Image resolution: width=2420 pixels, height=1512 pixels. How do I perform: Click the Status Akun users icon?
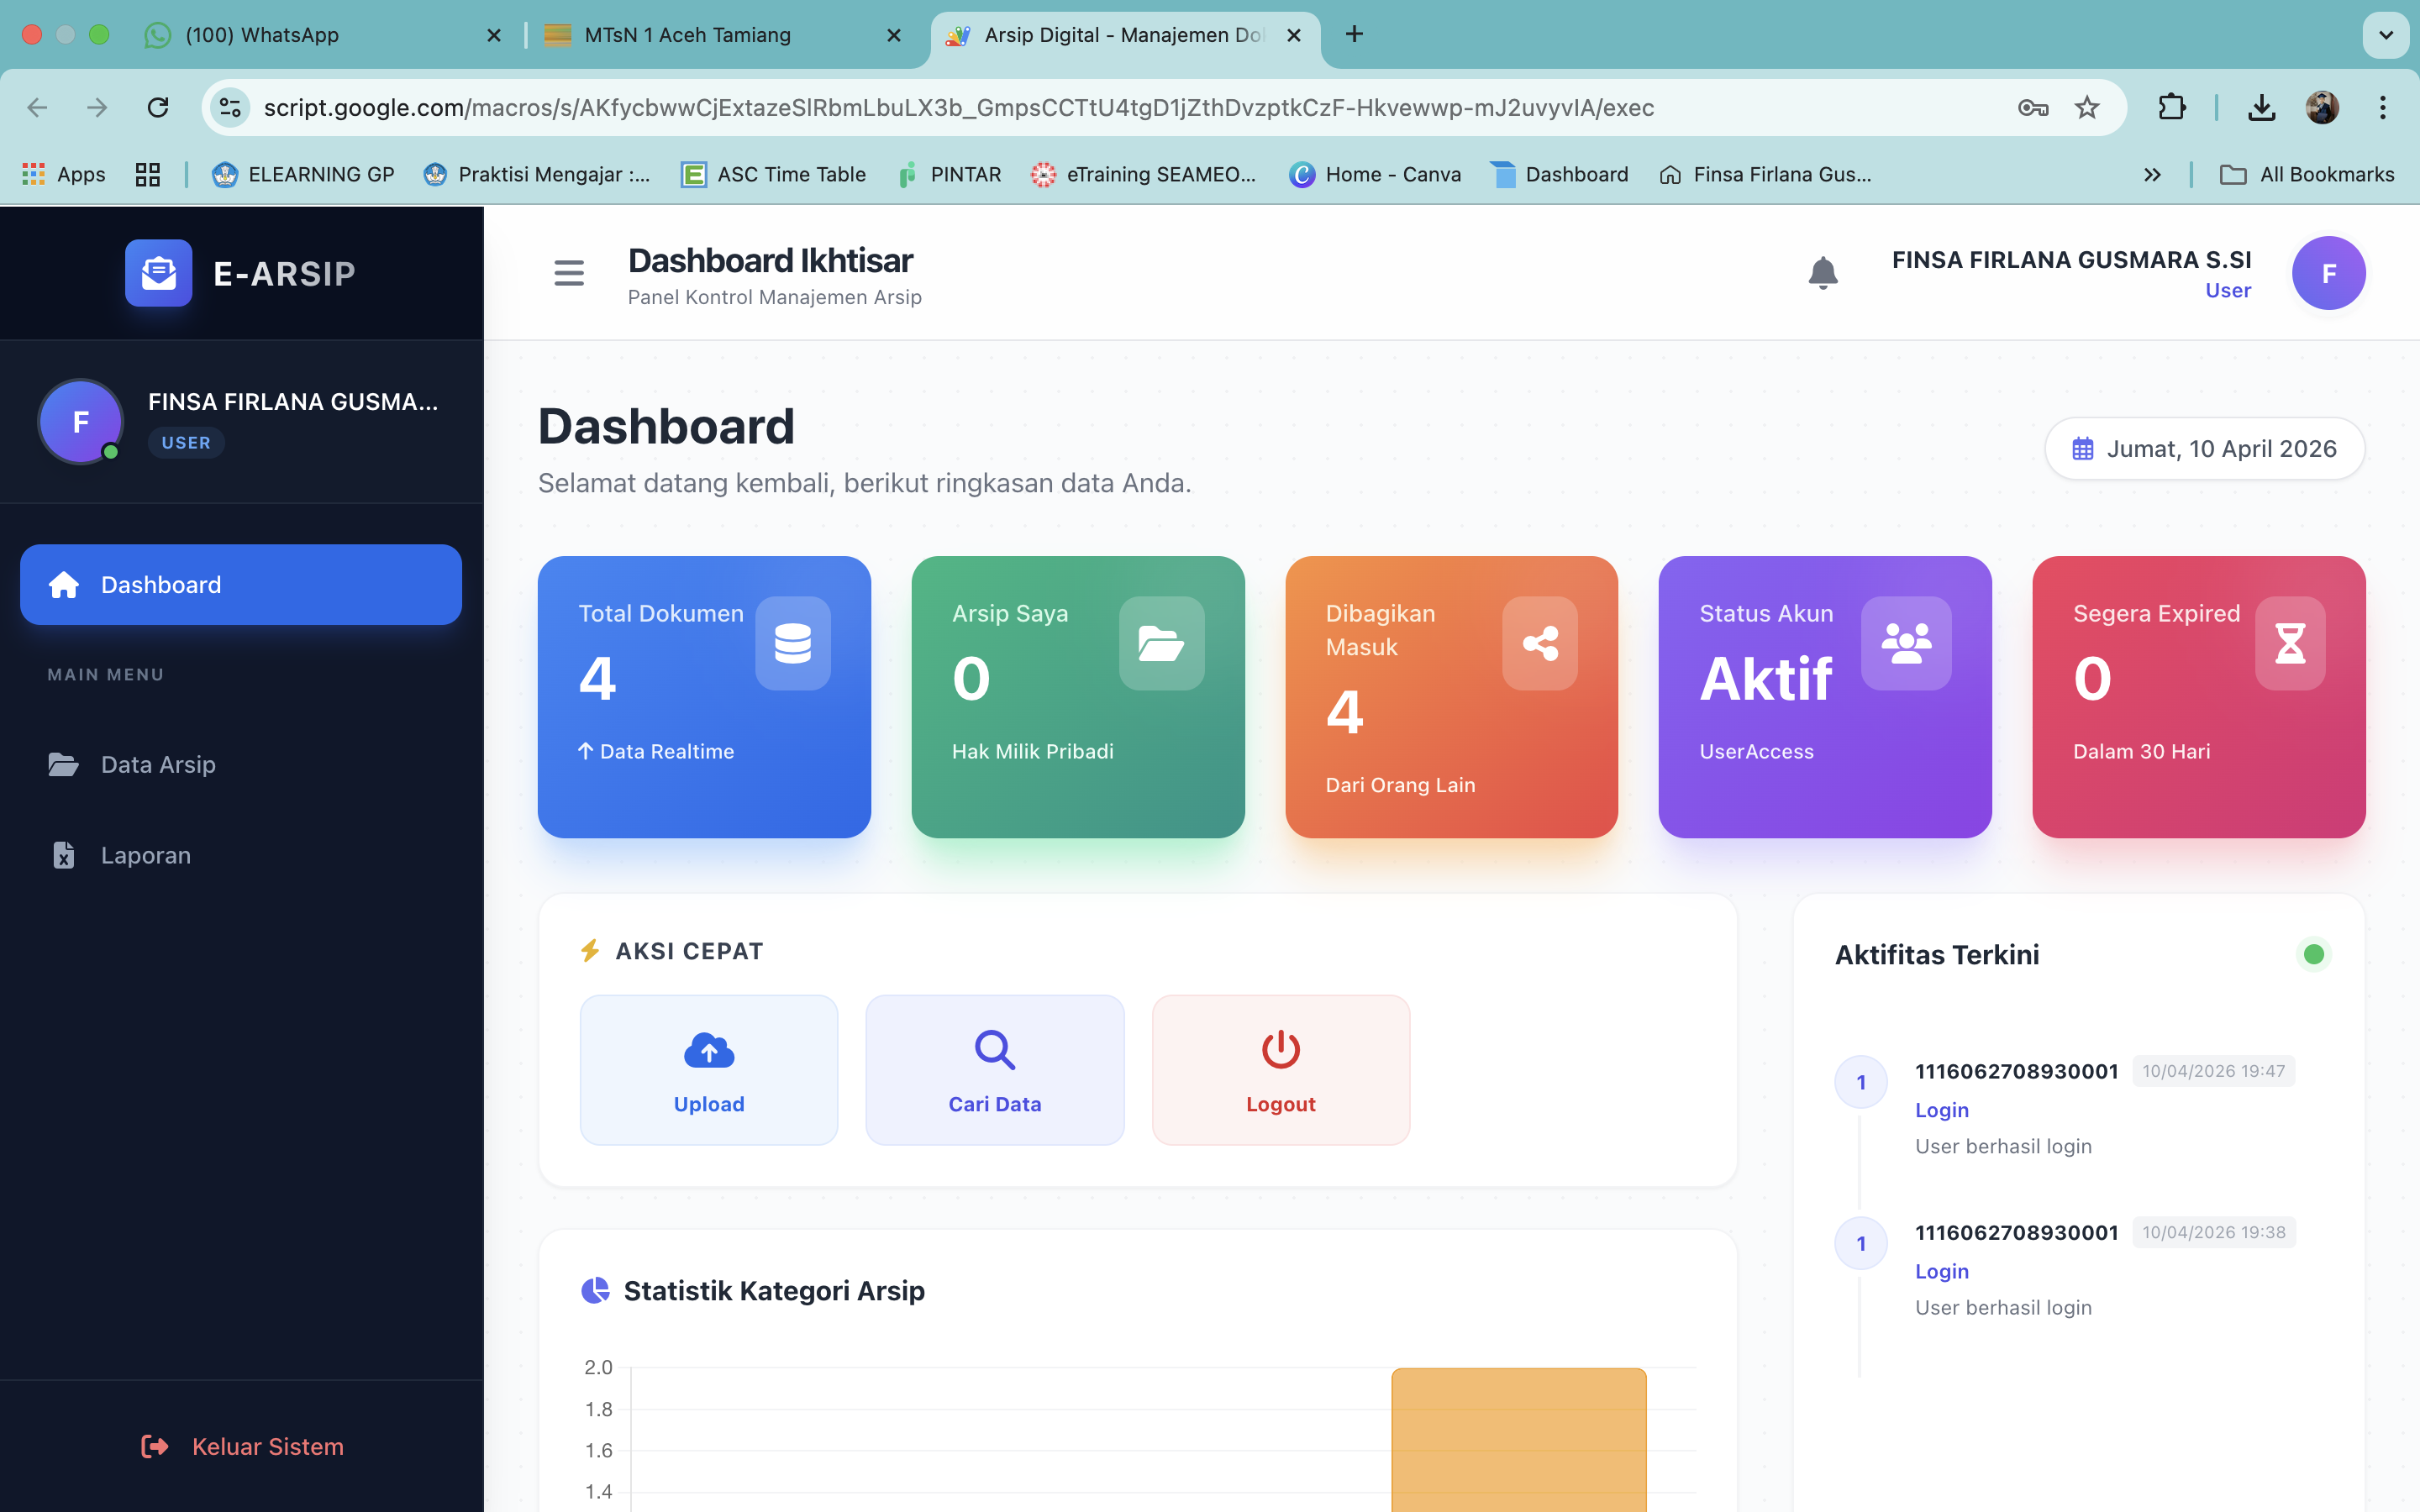click(x=1906, y=643)
